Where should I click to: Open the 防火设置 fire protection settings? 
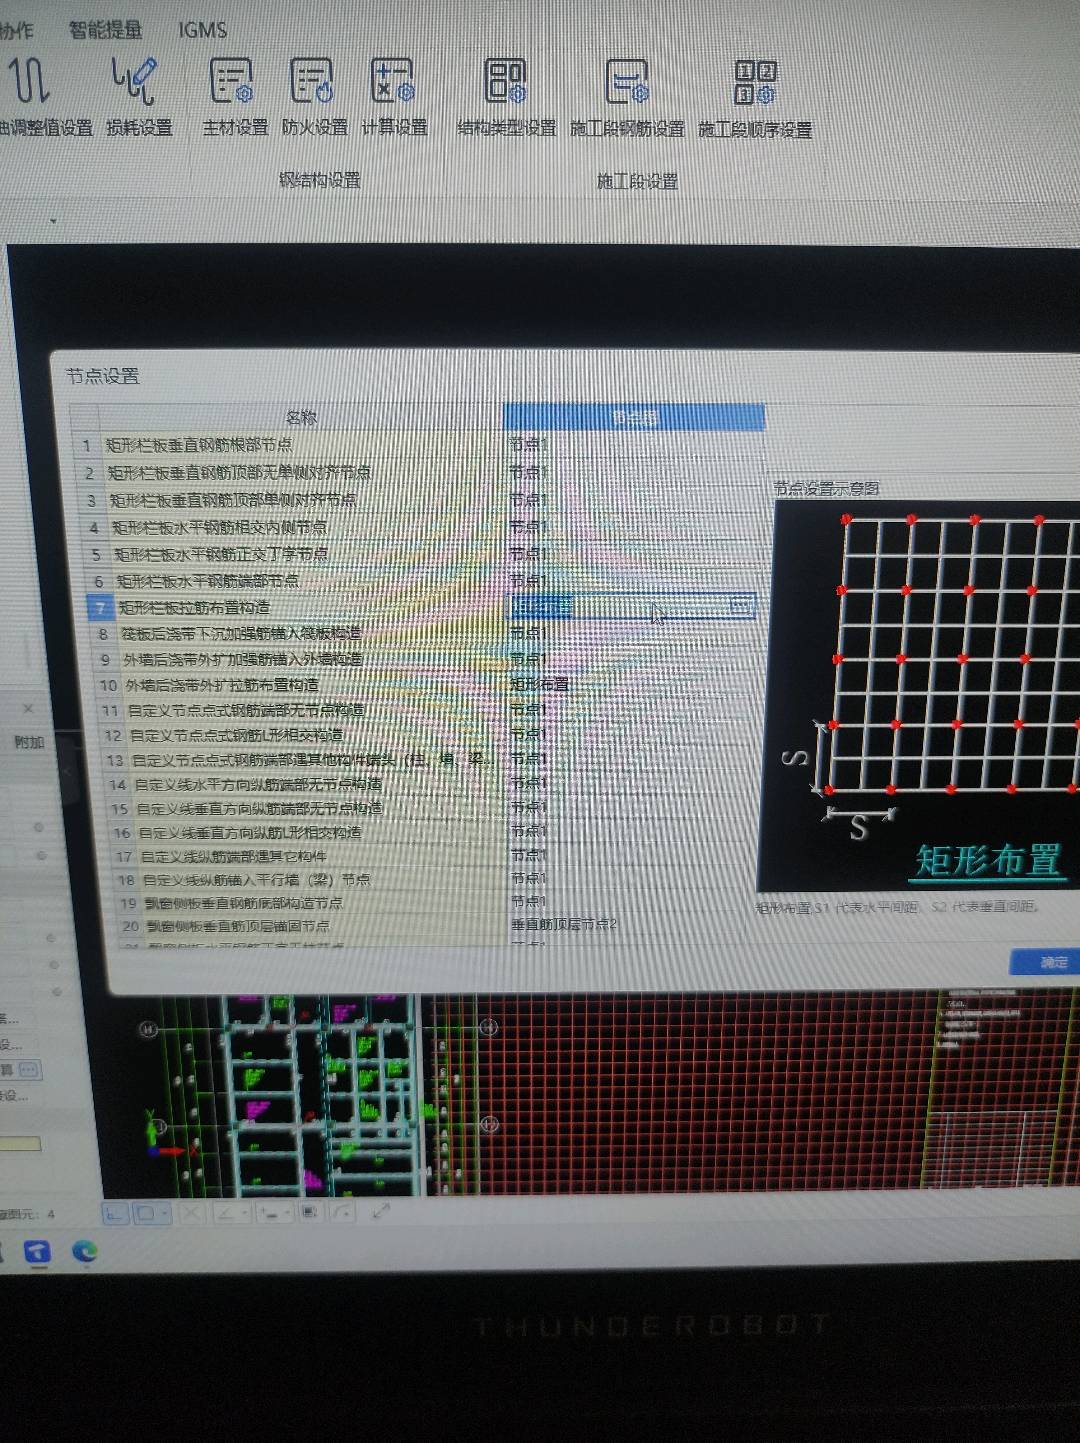pyautogui.click(x=314, y=96)
